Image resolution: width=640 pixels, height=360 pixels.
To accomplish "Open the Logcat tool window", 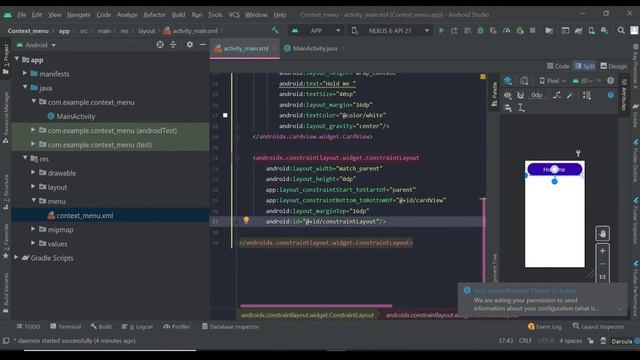I will pos(137,327).
